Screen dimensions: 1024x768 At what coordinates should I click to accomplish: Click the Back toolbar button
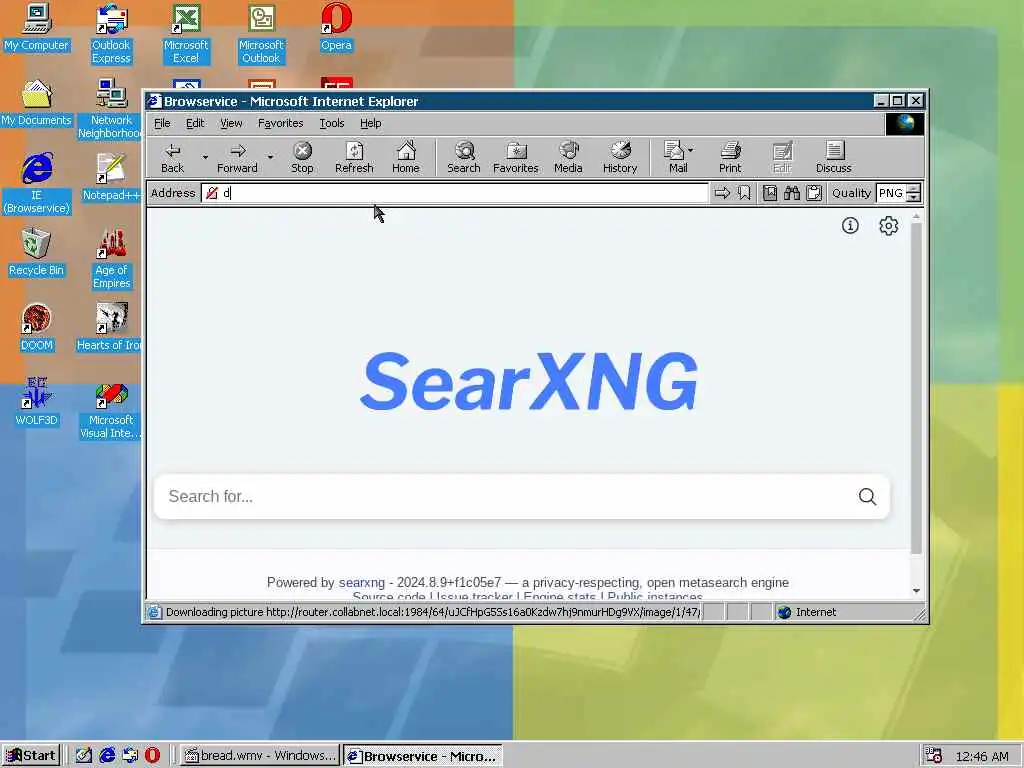(x=172, y=157)
